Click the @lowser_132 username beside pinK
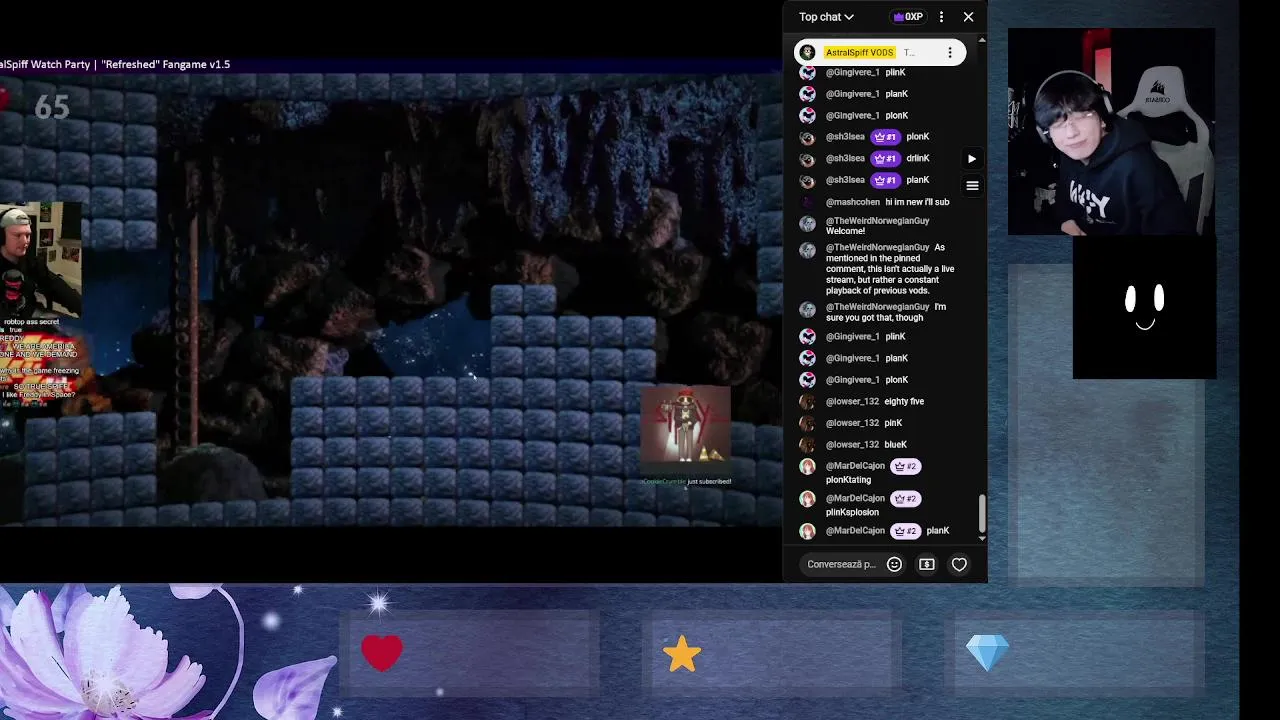Screen dimensions: 1280x720 [852, 423]
